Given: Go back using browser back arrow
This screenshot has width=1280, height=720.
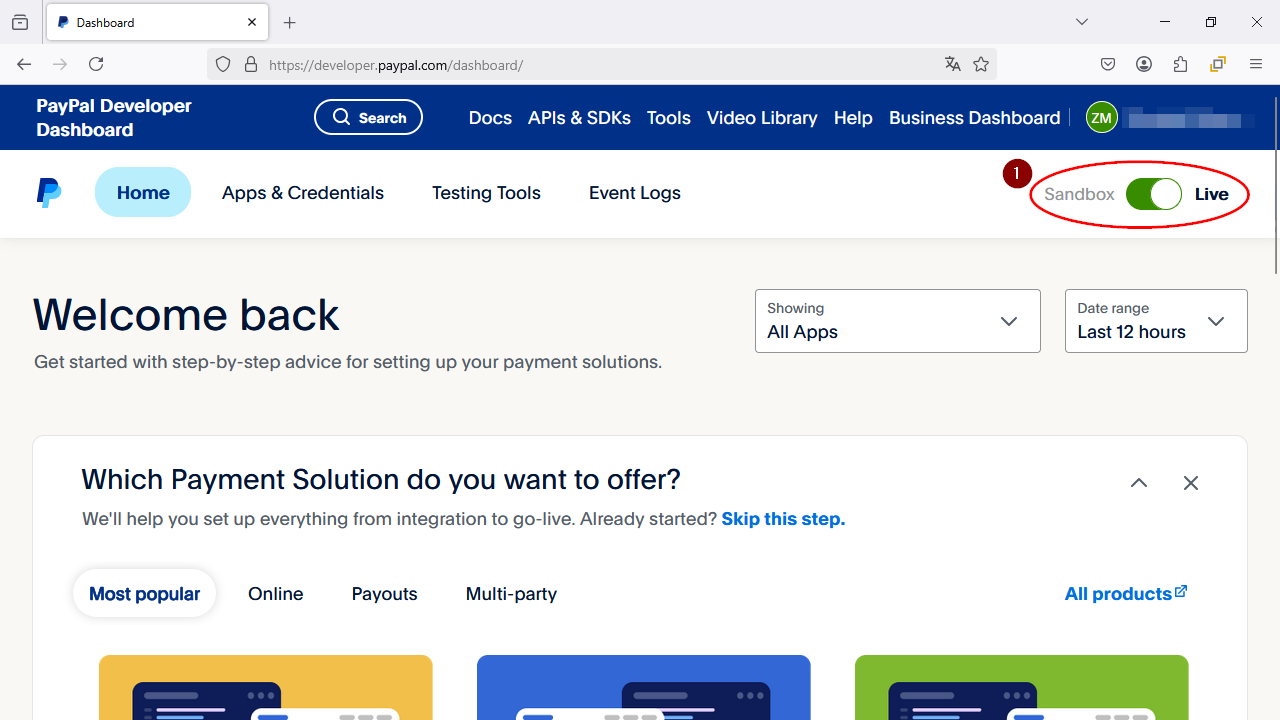Looking at the screenshot, I should [x=24, y=64].
